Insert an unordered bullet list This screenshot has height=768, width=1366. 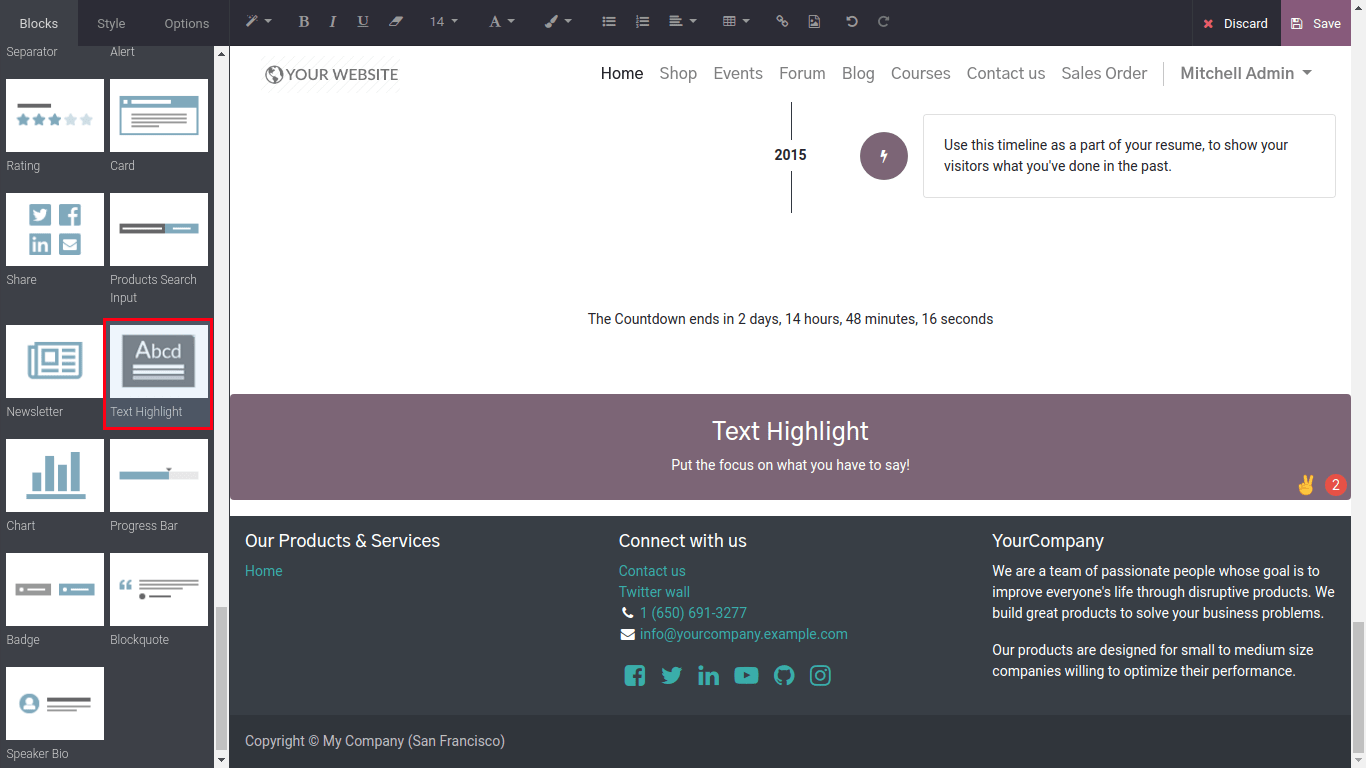[609, 22]
